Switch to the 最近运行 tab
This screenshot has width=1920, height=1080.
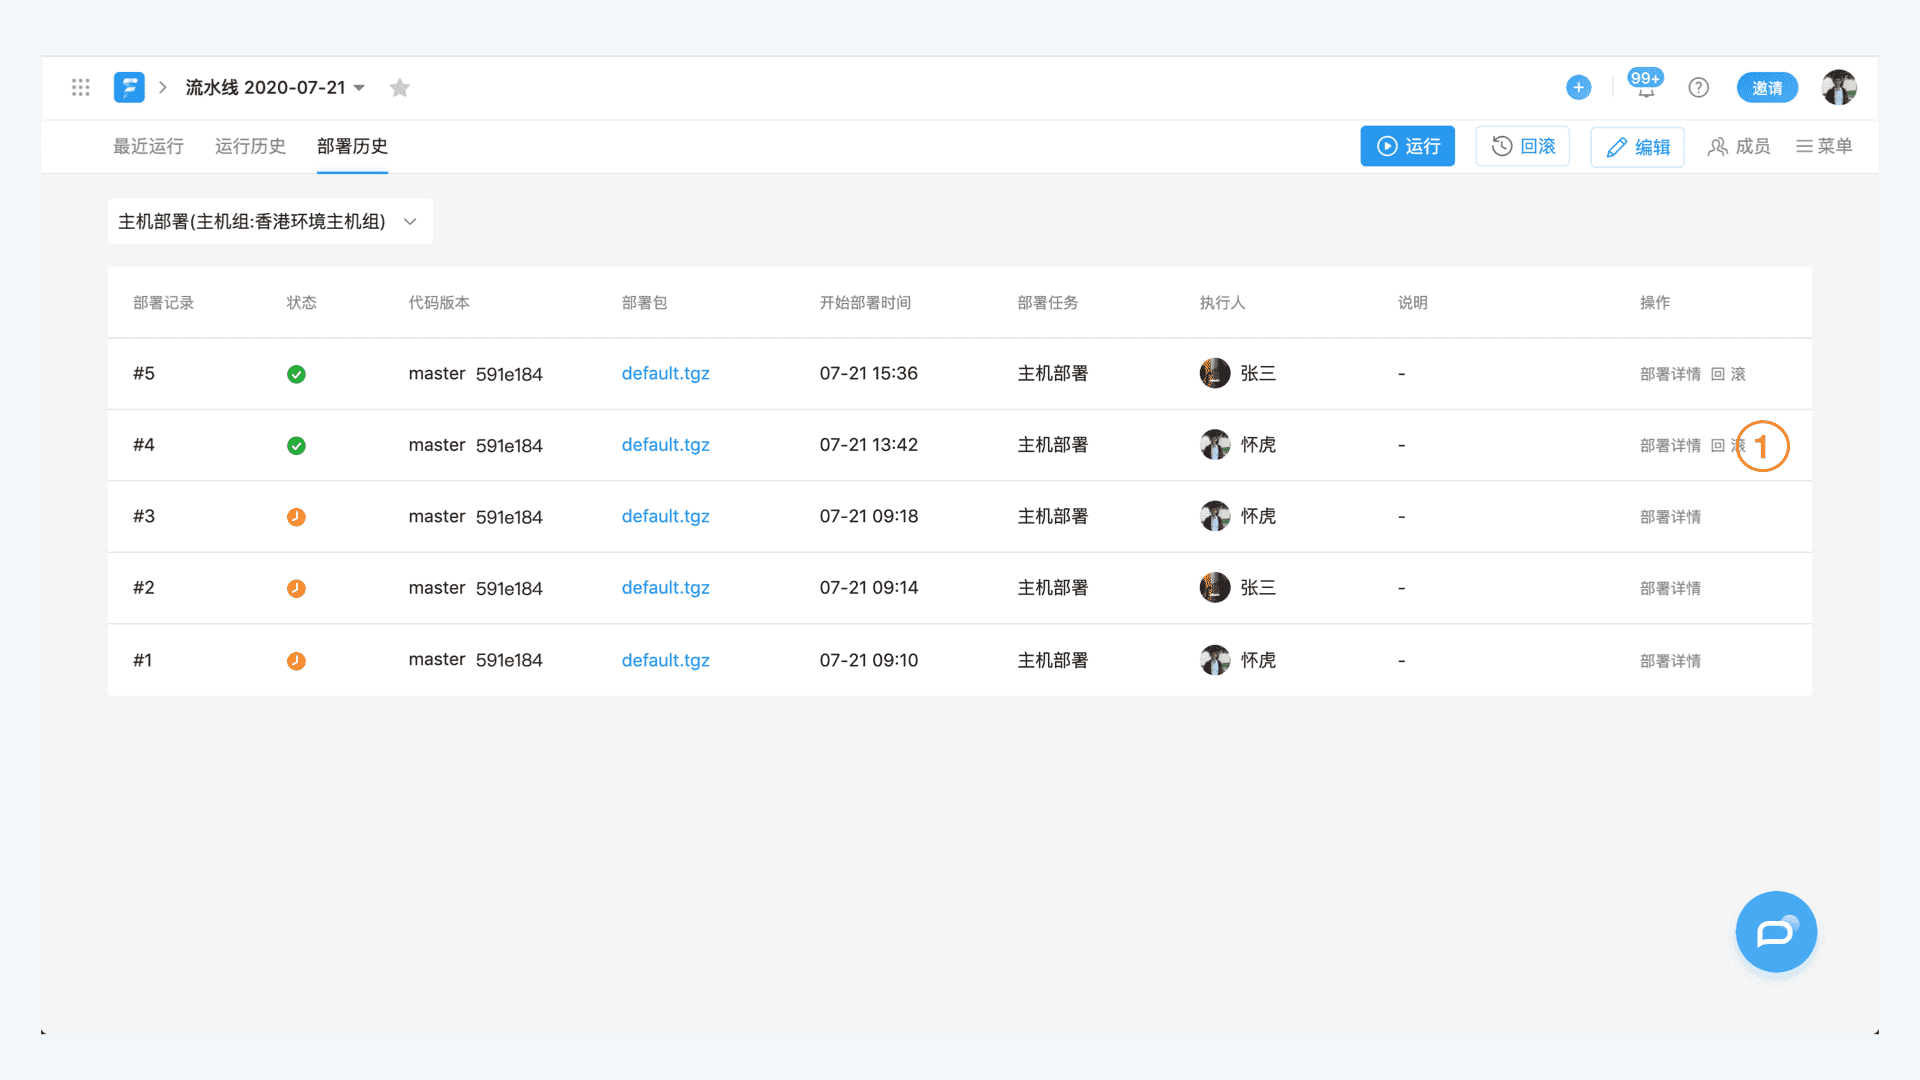coord(148,147)
